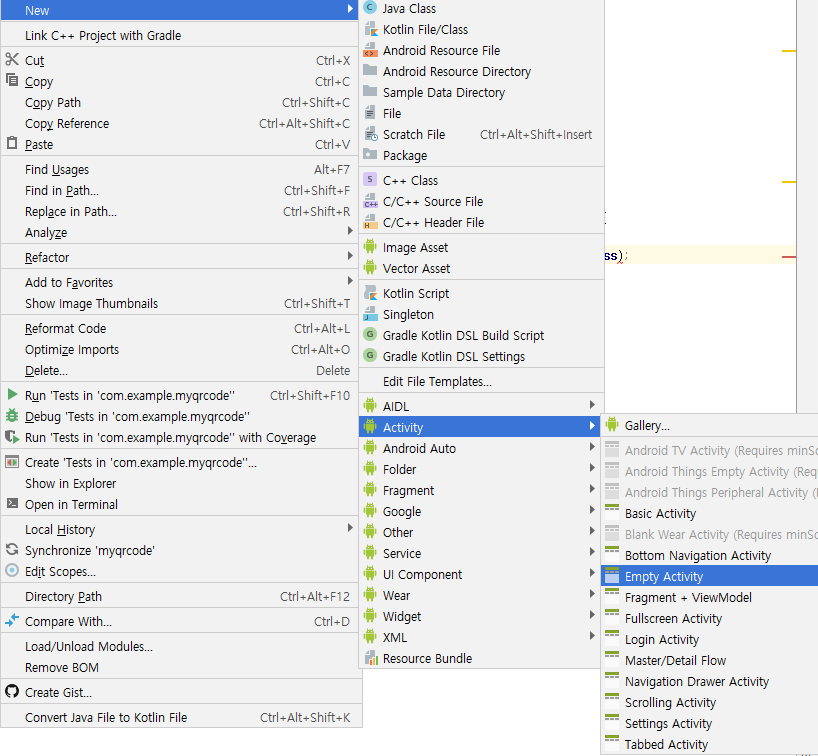The image size is (818, 756).
Task: Click the Cut scissors icon
Action: (12, 59)
